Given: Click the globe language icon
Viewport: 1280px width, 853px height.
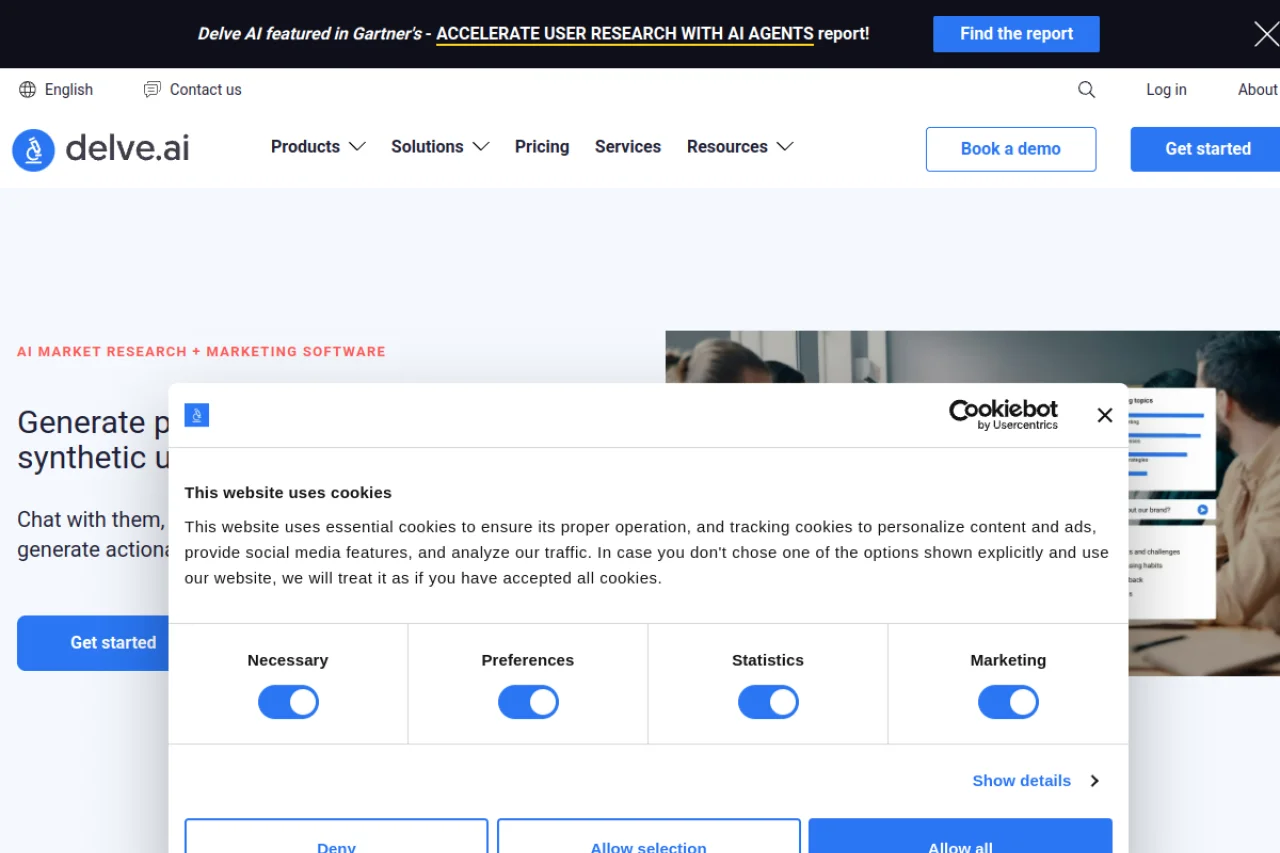Looking at the screenshot, I should click(27, 90).
